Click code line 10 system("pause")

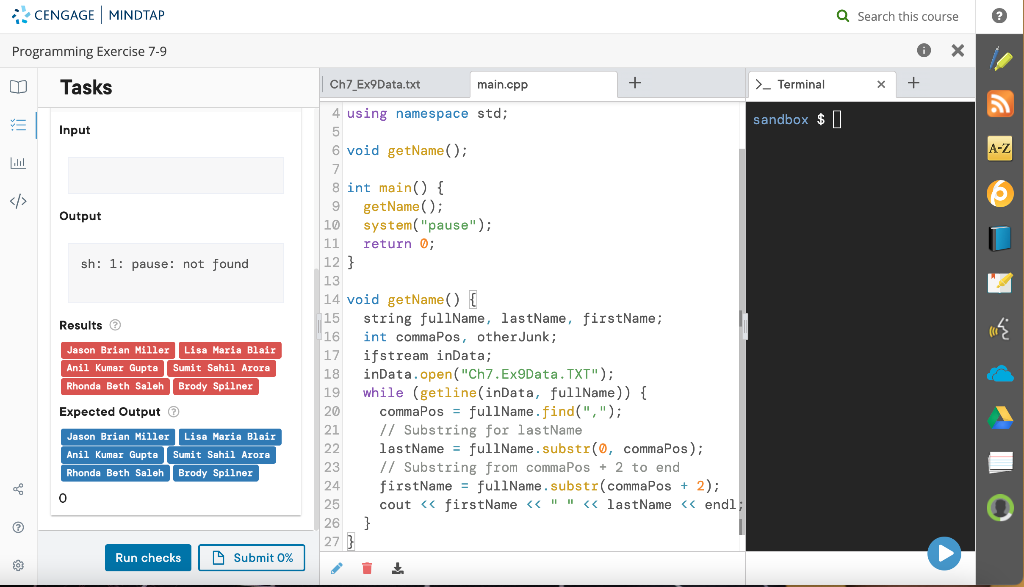428,225
